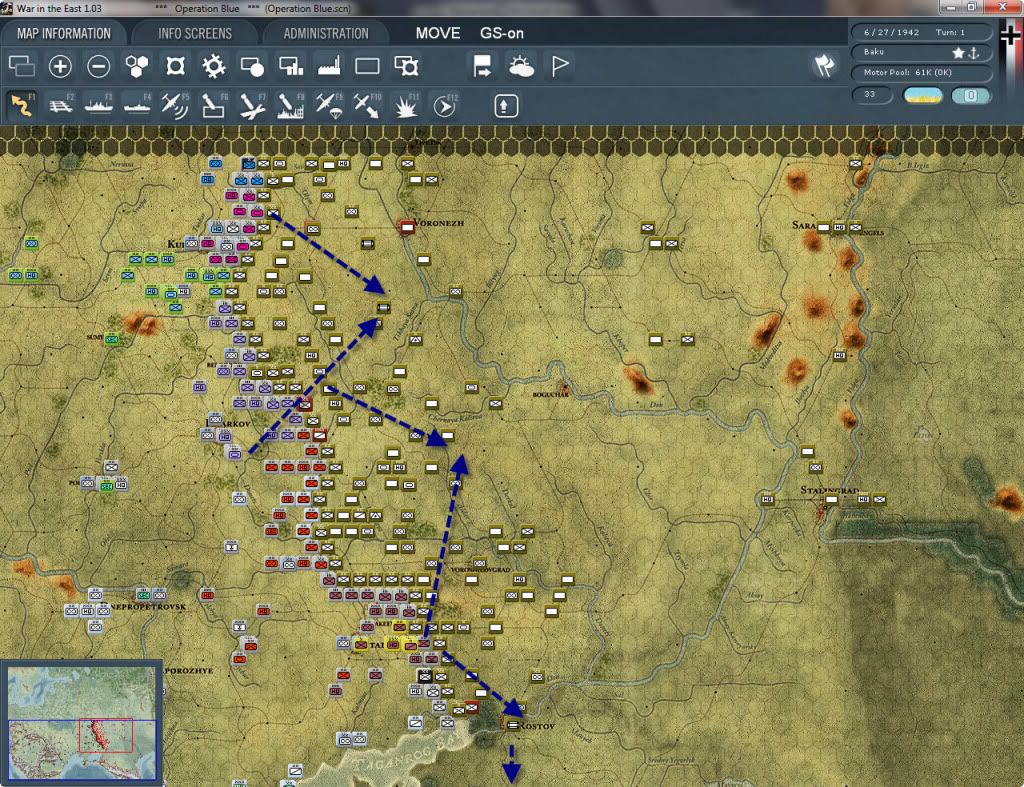The height and width of the screenshot is (787, 1024).
Task: Select the F7 bomb airfield mode icon
Action: 252,105
